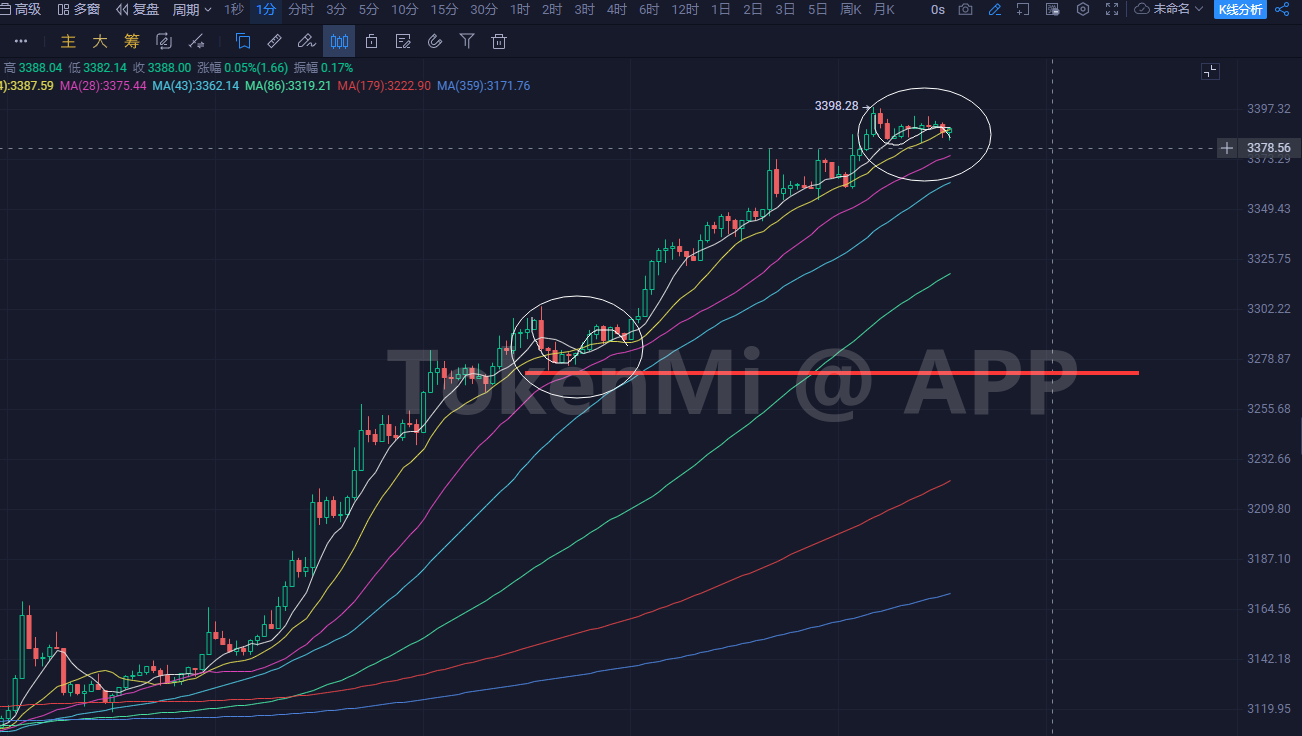Select the 1日 daily timeframe tab
This screenshot has width=1302, height=736.
[x=720, y=10]
